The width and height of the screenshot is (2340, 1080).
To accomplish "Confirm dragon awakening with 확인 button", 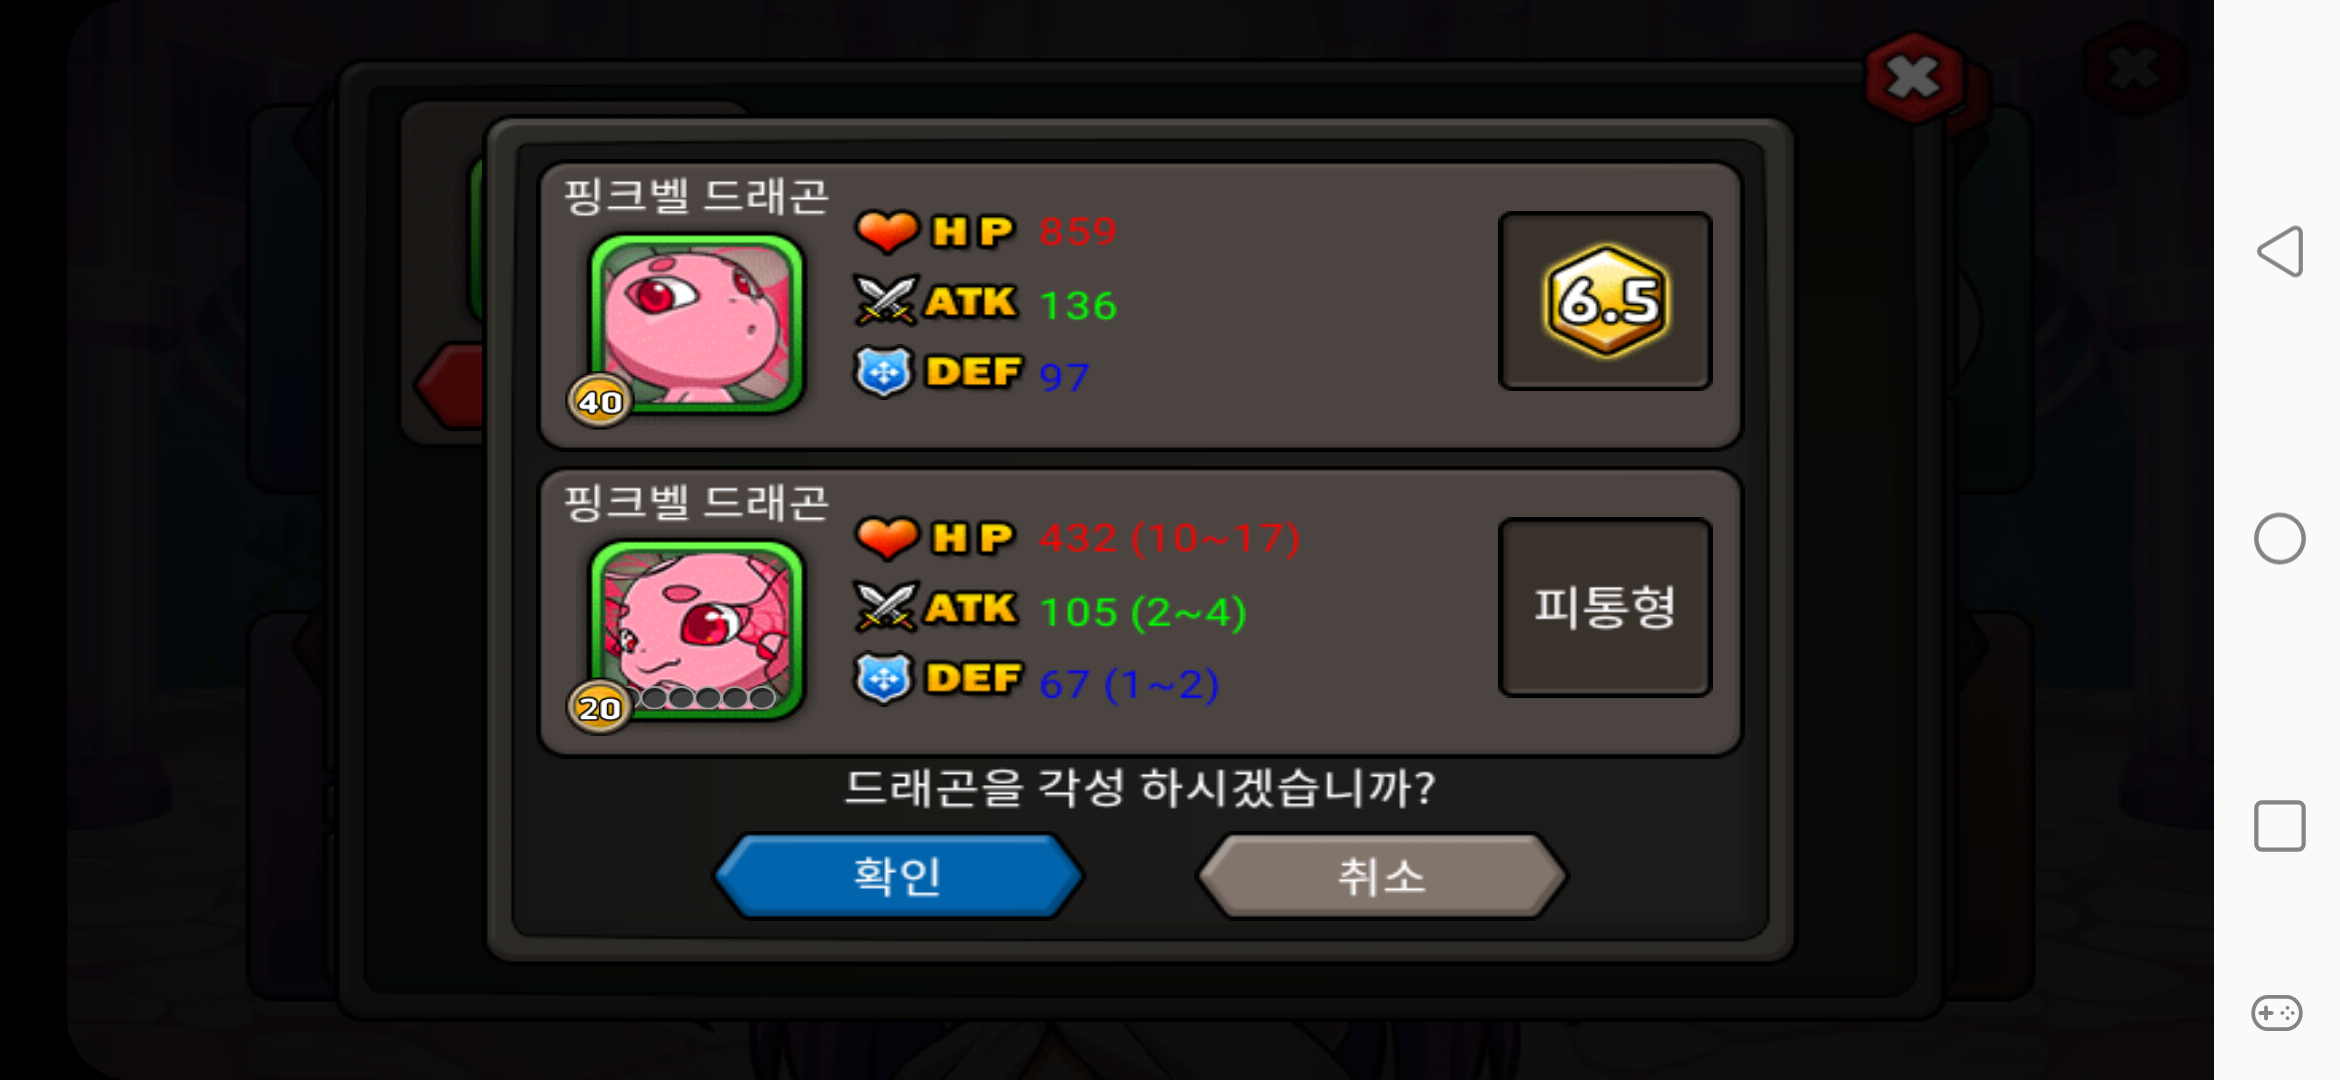I will pos(898,876).
